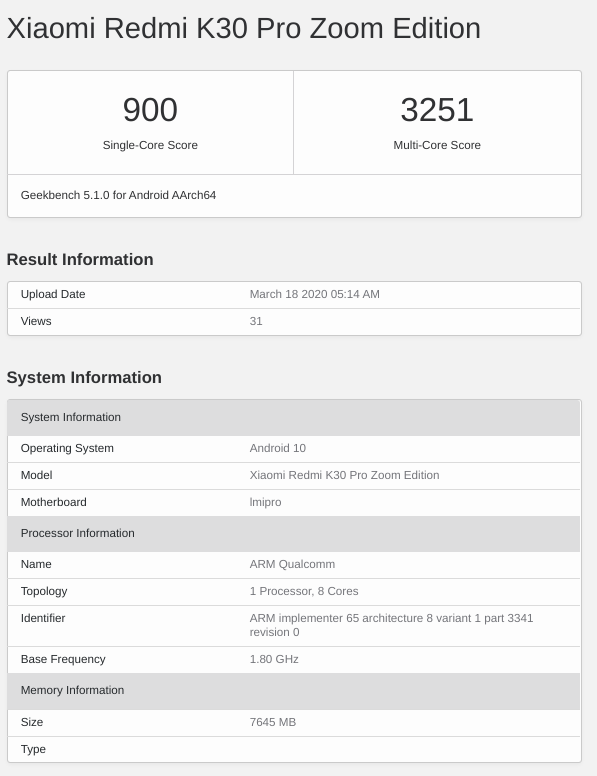Click the Model value in the system table

tap(344, 475)
